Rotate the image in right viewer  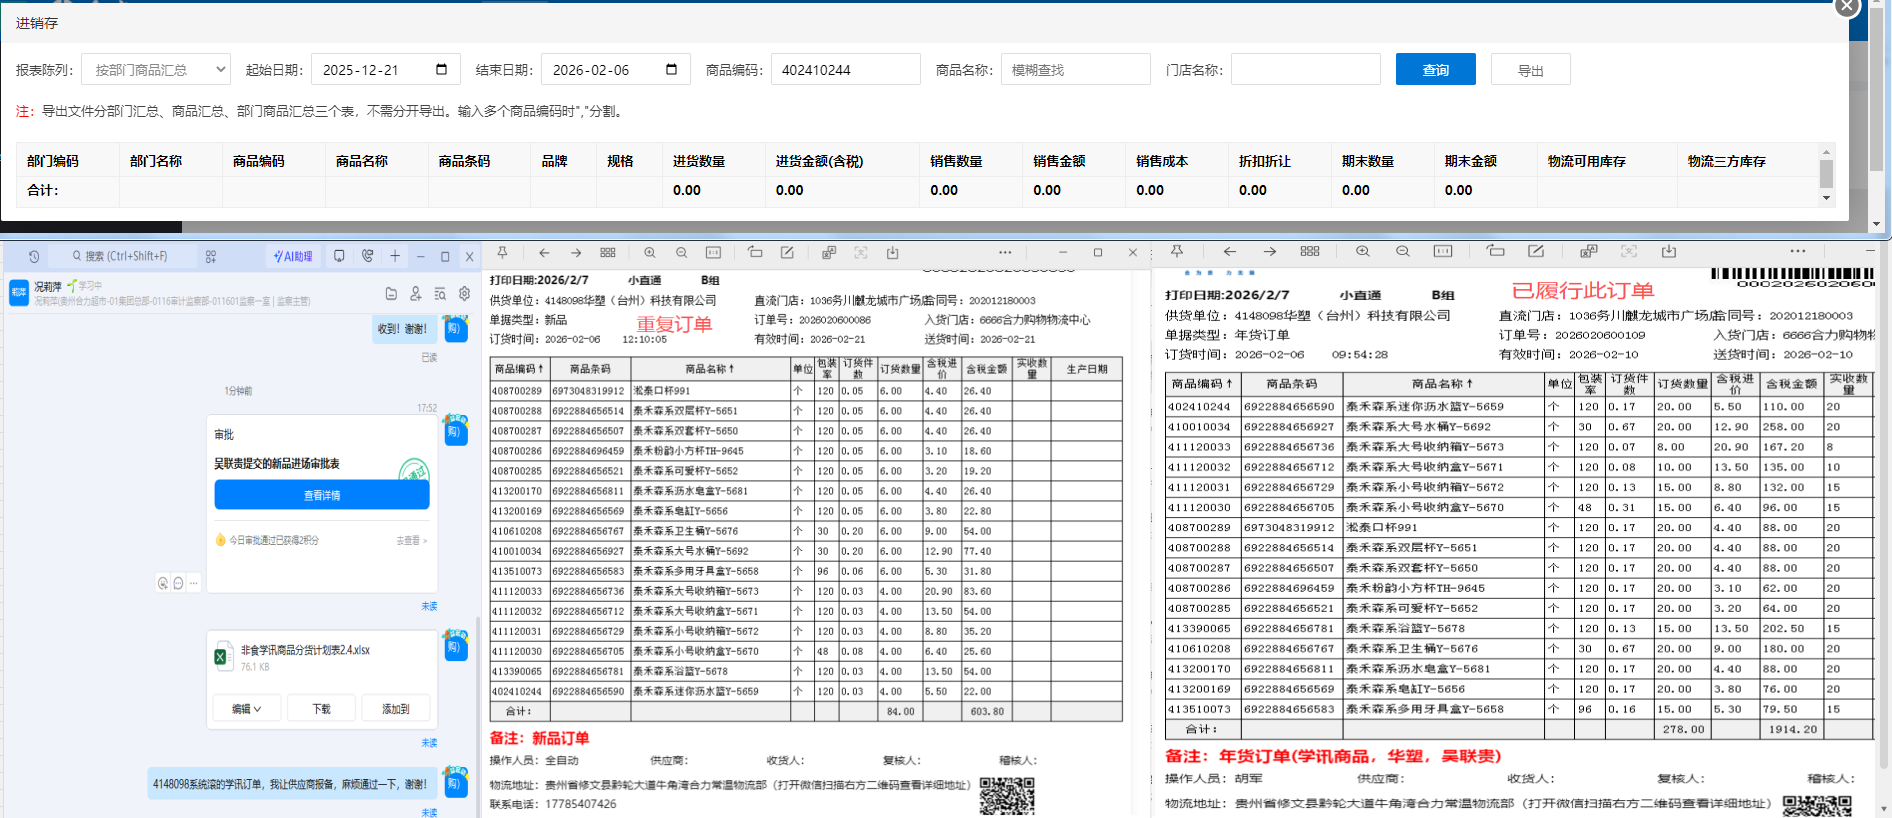1495,251
